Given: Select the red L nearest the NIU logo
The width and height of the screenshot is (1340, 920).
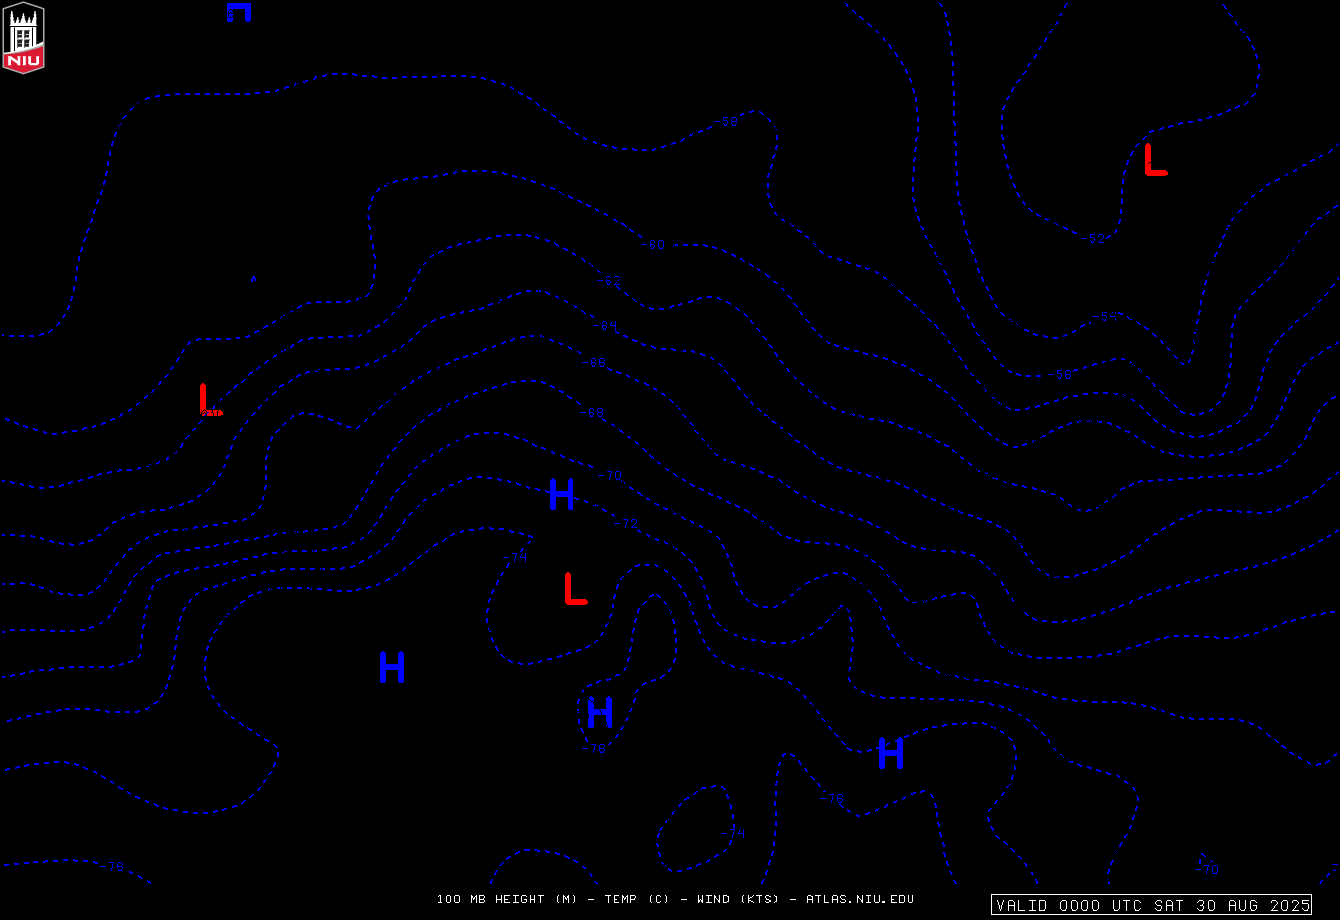Looking at the screenshot, I should point(210,399).
